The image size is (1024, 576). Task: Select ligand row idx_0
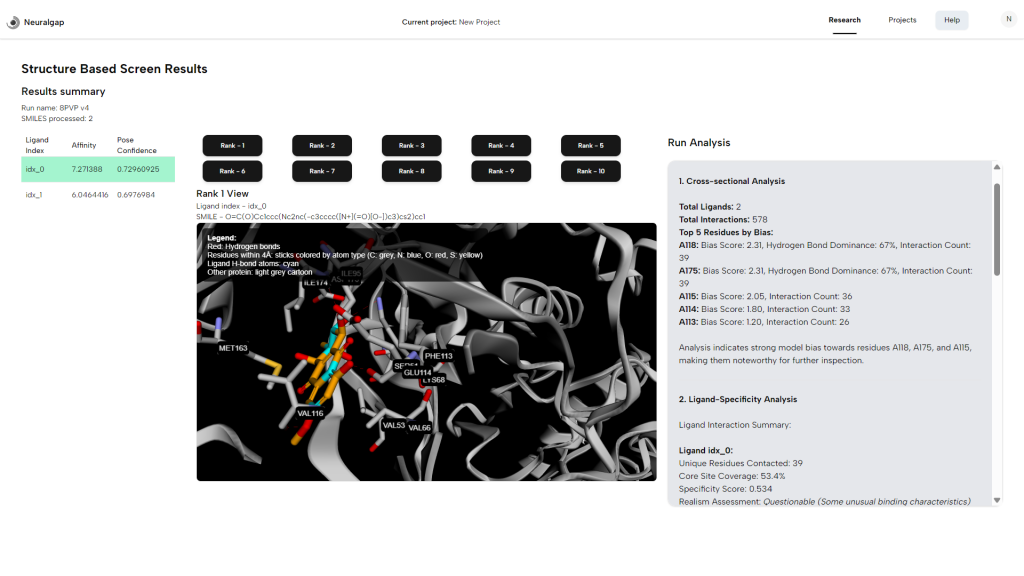tap(98, 169)
